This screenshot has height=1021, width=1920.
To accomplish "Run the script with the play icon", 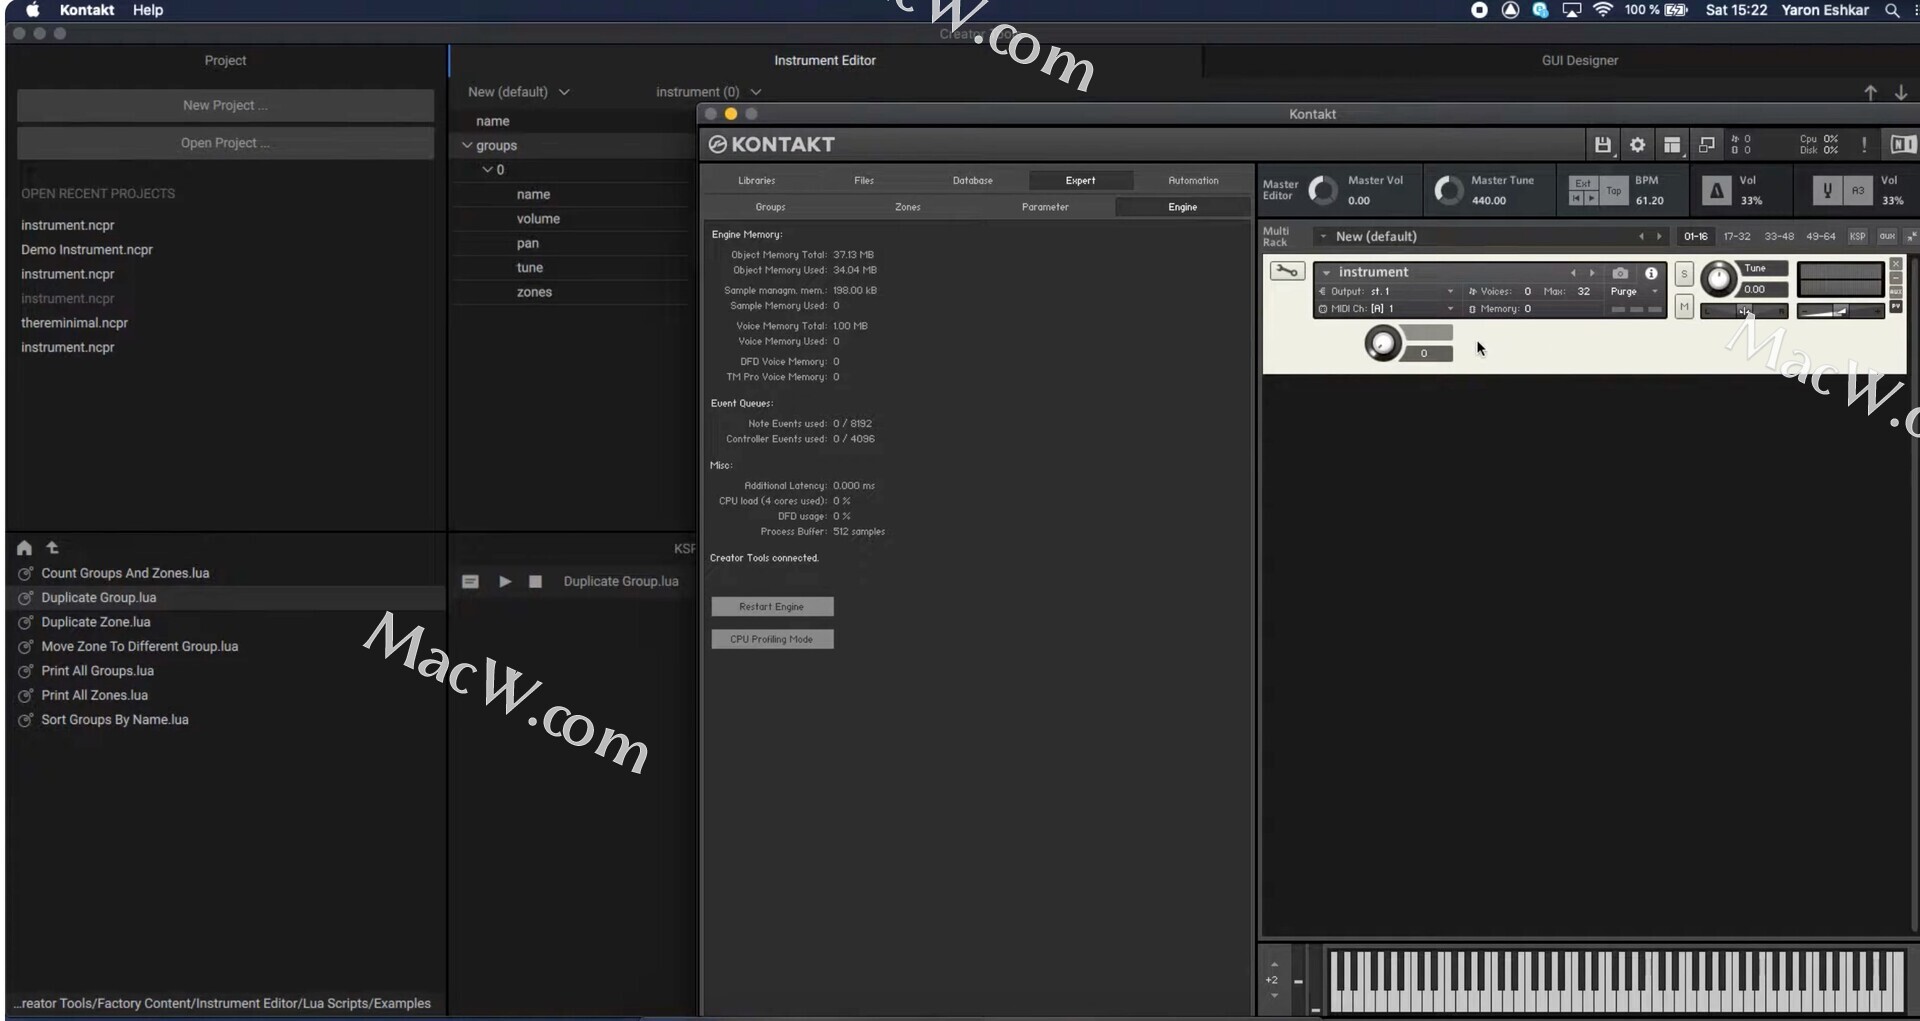I will point(505,581).
